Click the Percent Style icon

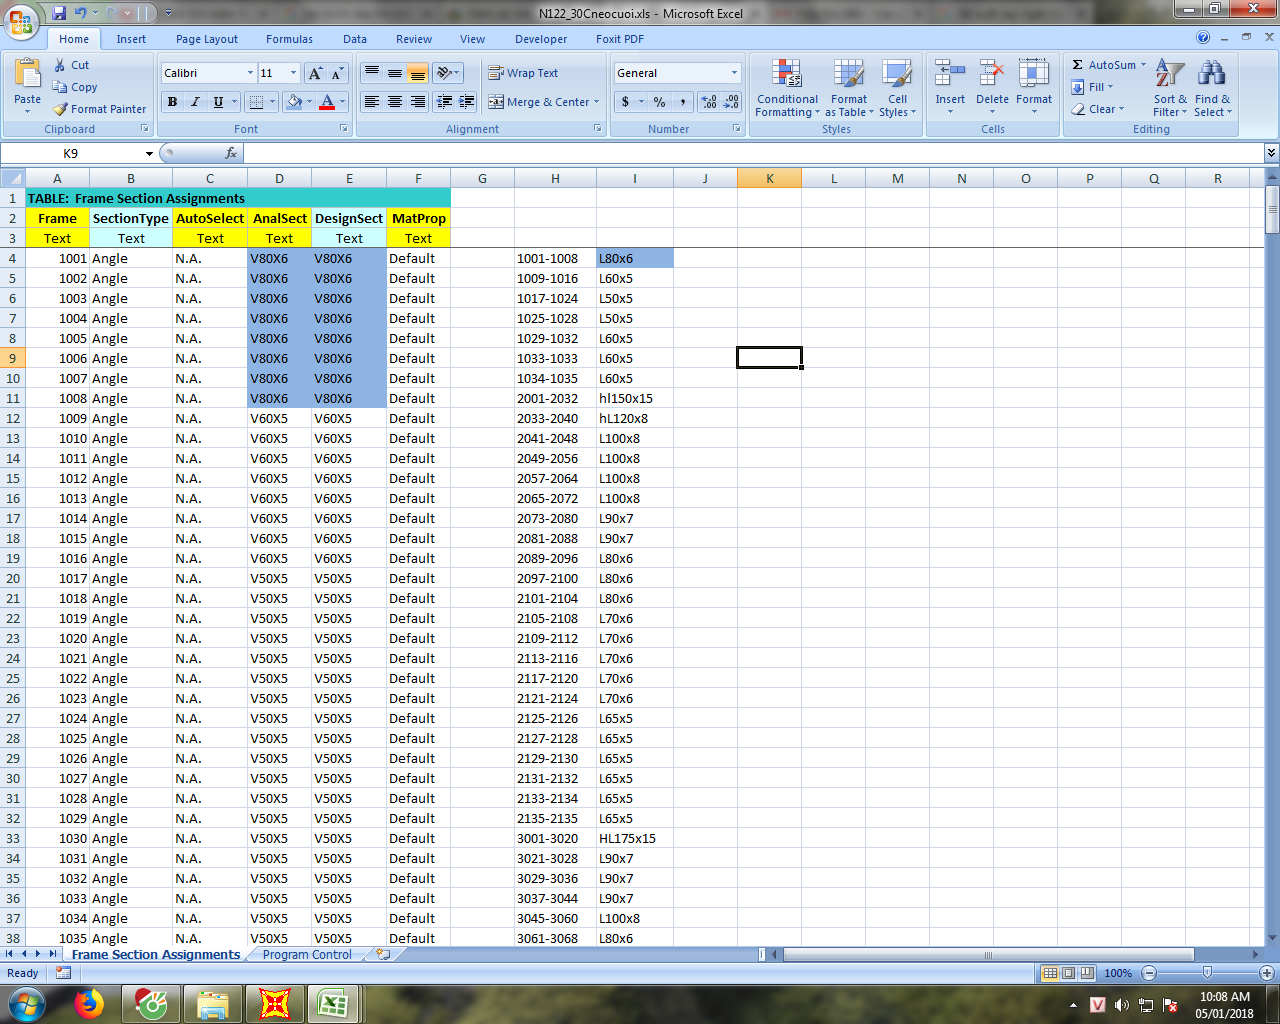coord(659,102)
